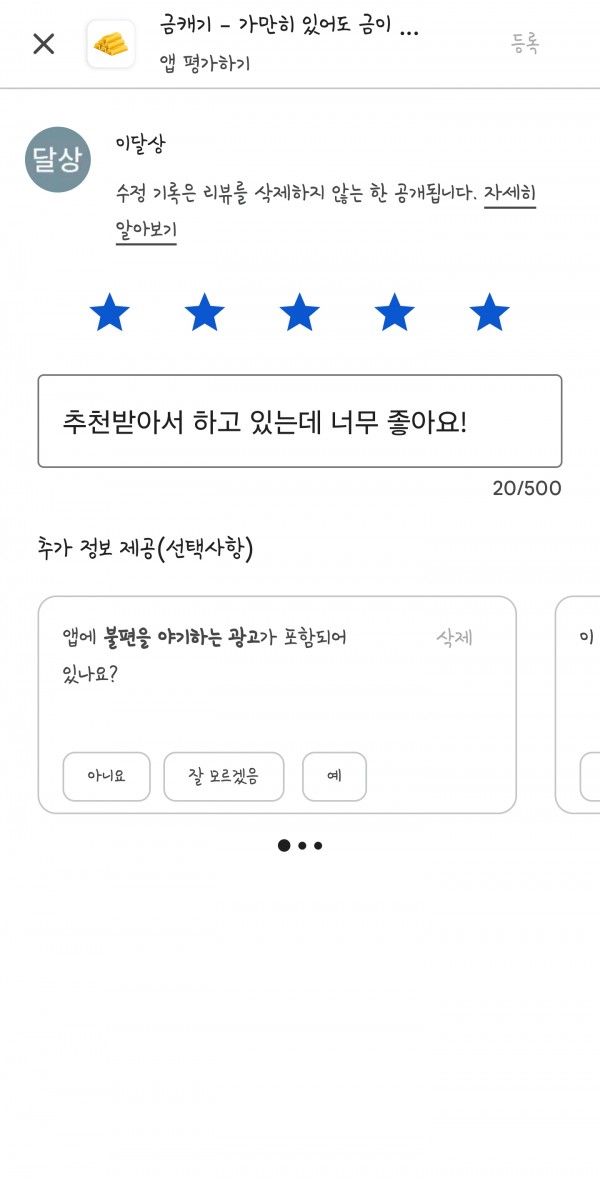Select the first star rating
Screen dimensions: 600x1178
(110, 313)
